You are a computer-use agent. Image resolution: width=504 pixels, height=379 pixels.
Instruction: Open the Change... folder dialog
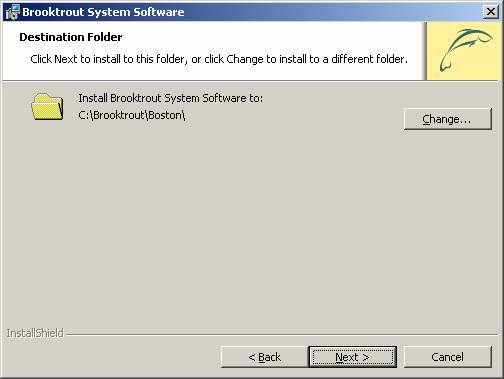(448, 119)
